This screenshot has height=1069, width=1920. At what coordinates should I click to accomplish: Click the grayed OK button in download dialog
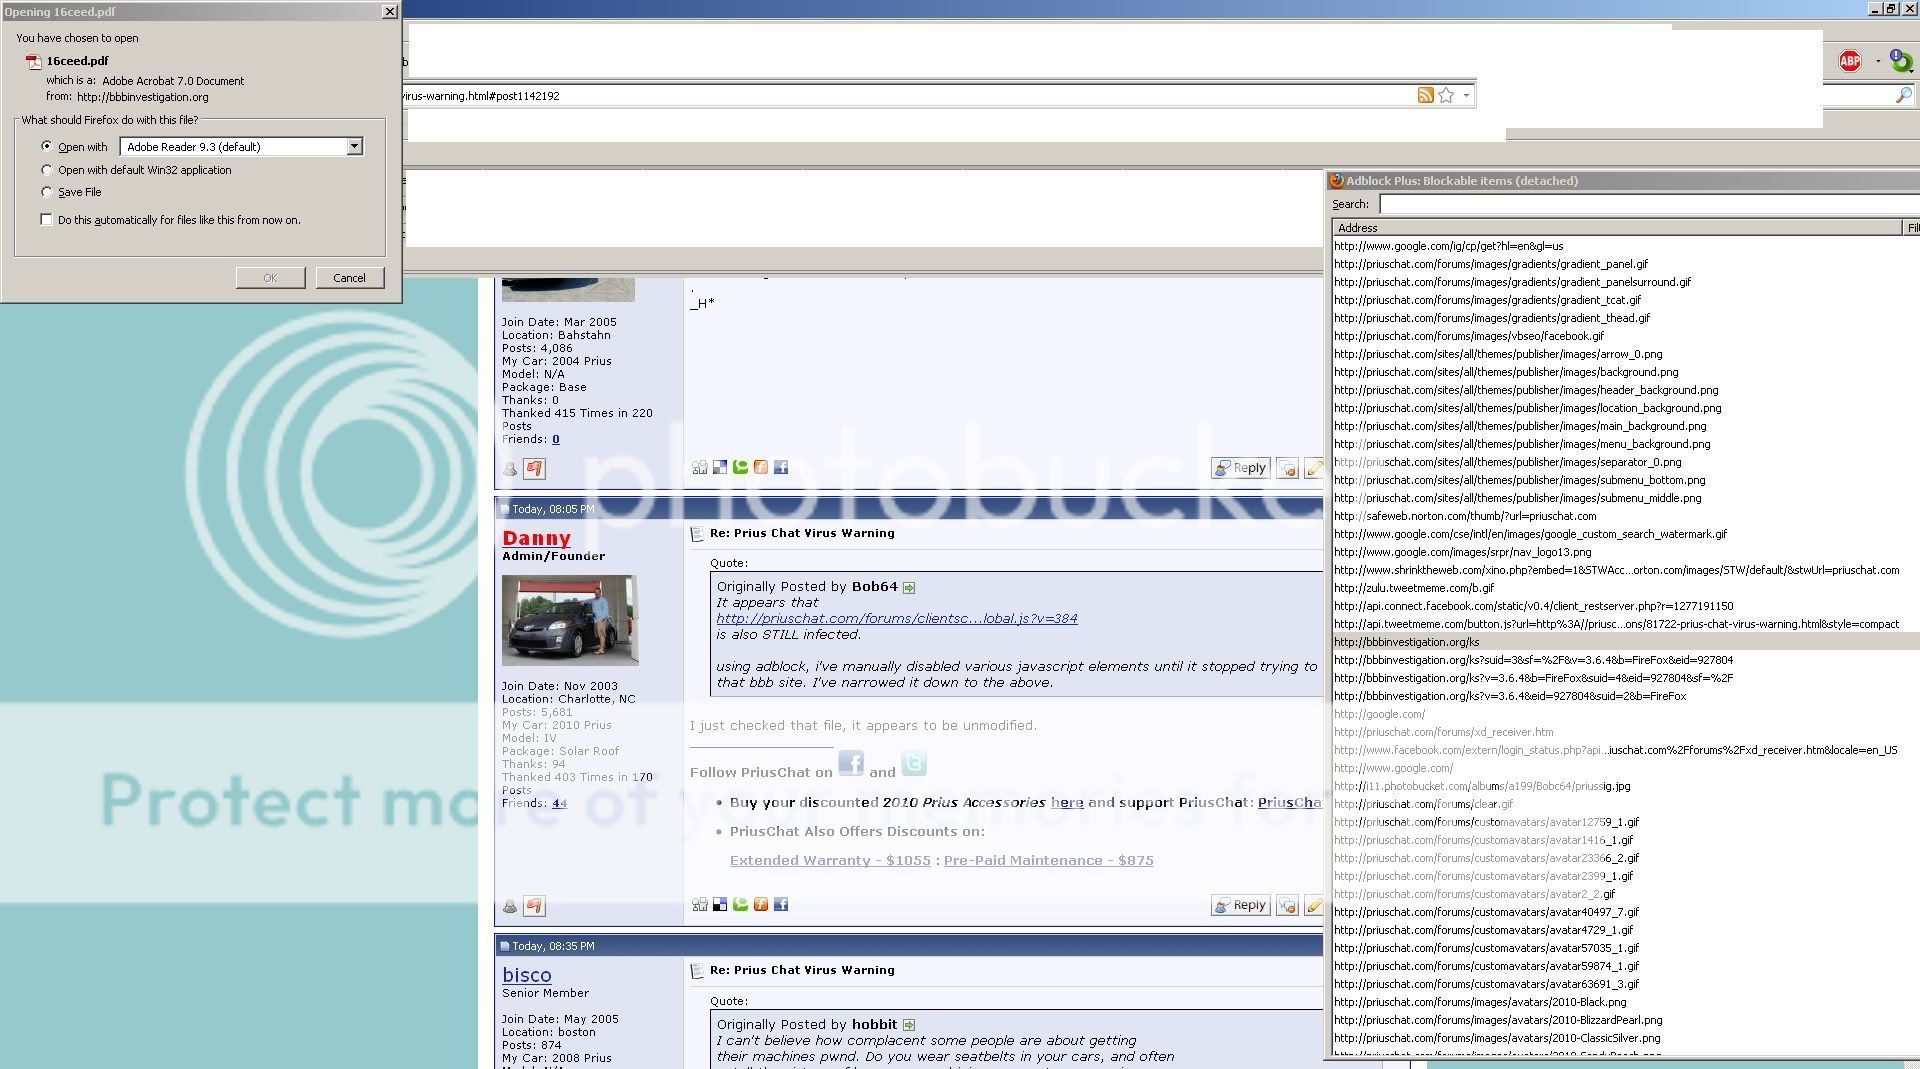(x=270, y=278)
